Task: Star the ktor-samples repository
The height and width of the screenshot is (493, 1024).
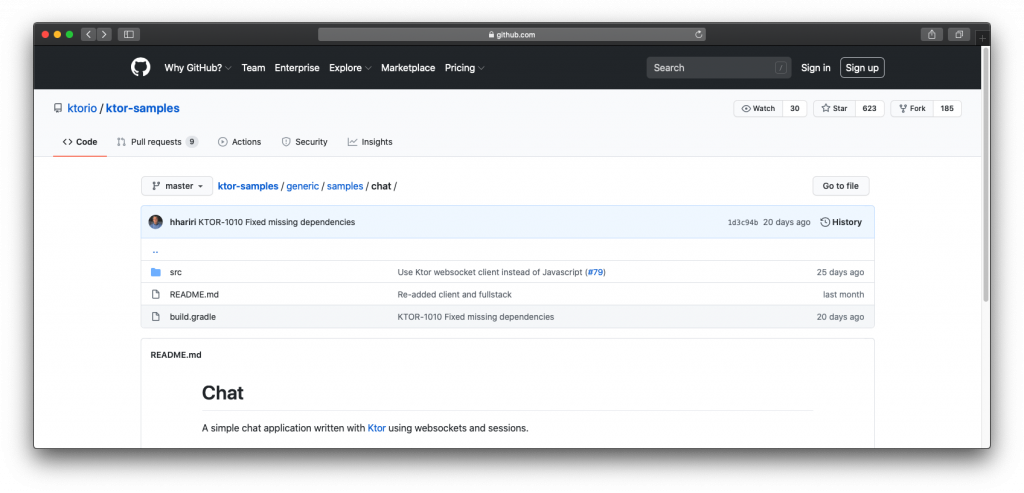Action: [834, 108]
